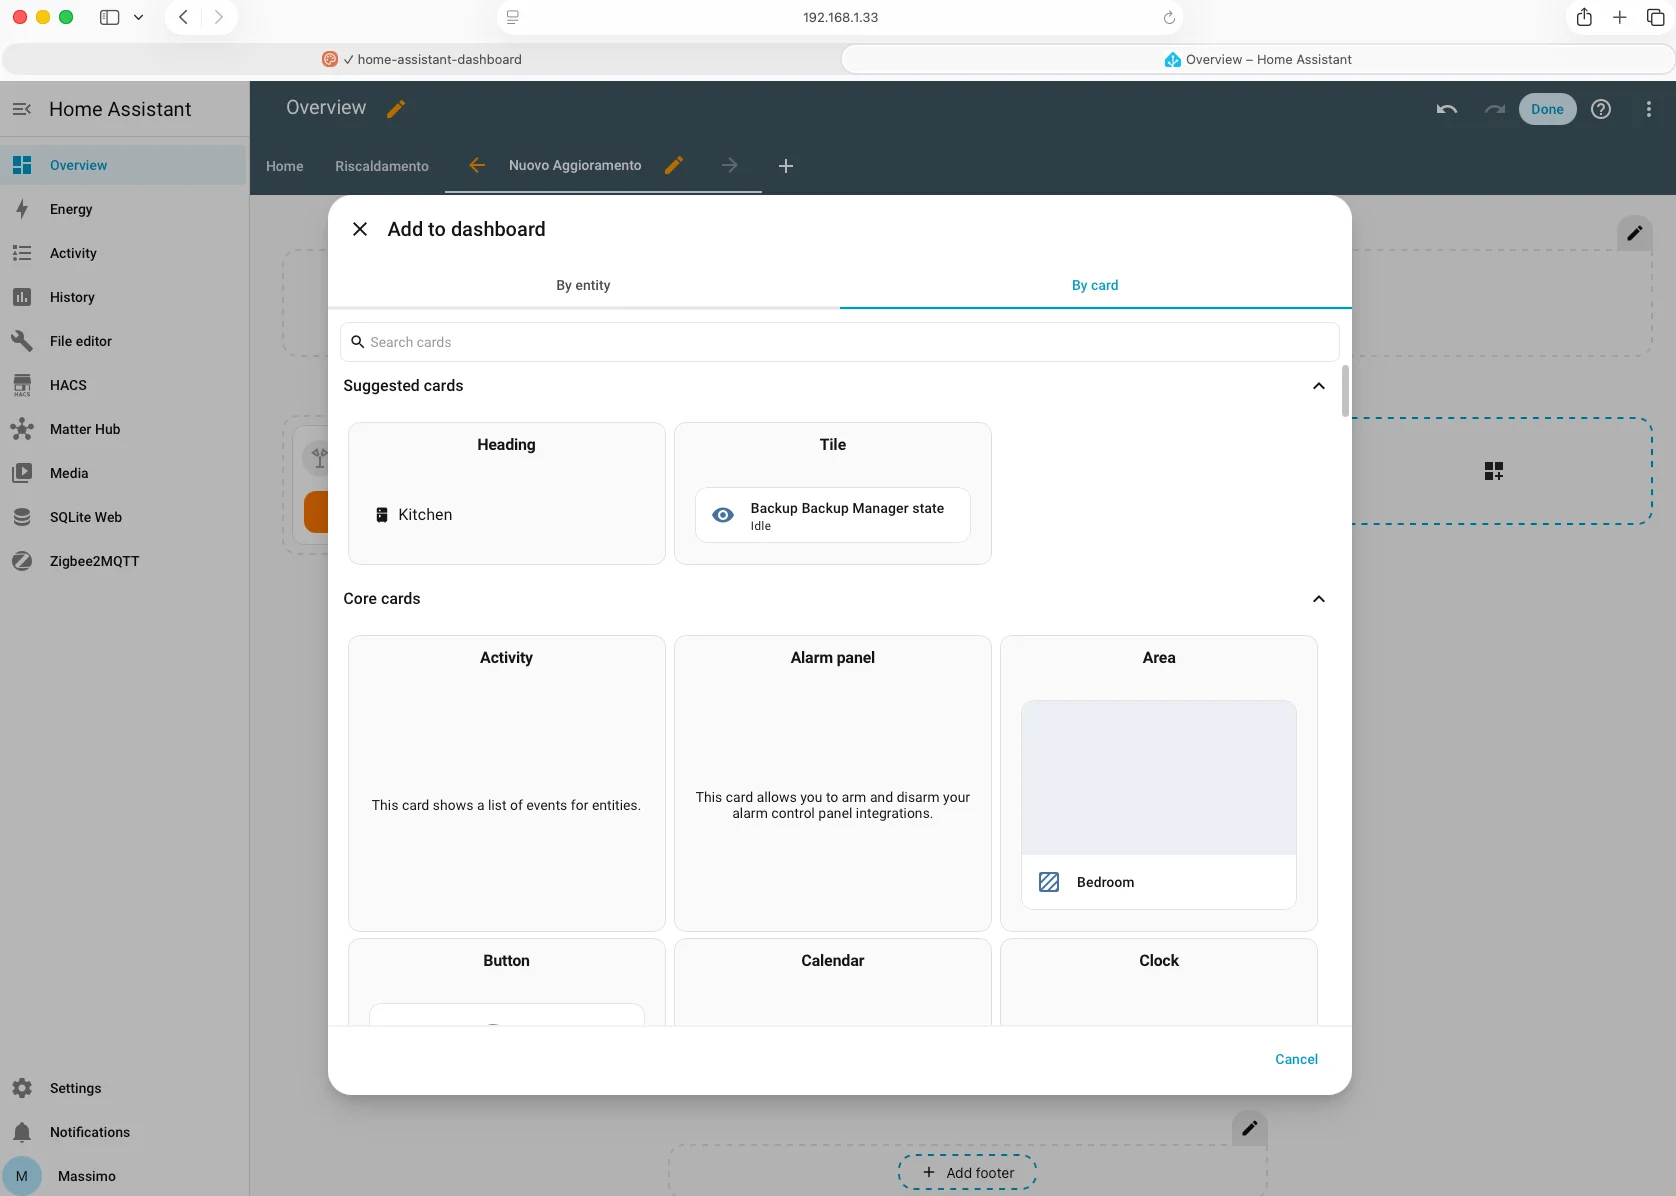Open the Riscaldamento view tab
The width and height of the screenshot is (1676, 1196).
[382, 166]
